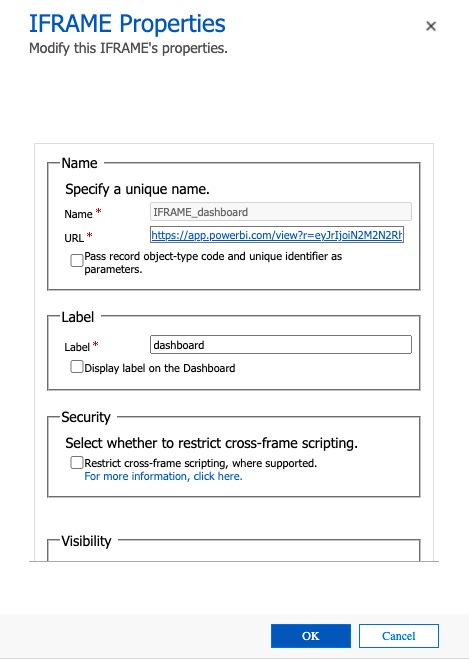
Task: Click the 'Restrict cross-frame scripting, where supported' text
Action: (200, 463)
